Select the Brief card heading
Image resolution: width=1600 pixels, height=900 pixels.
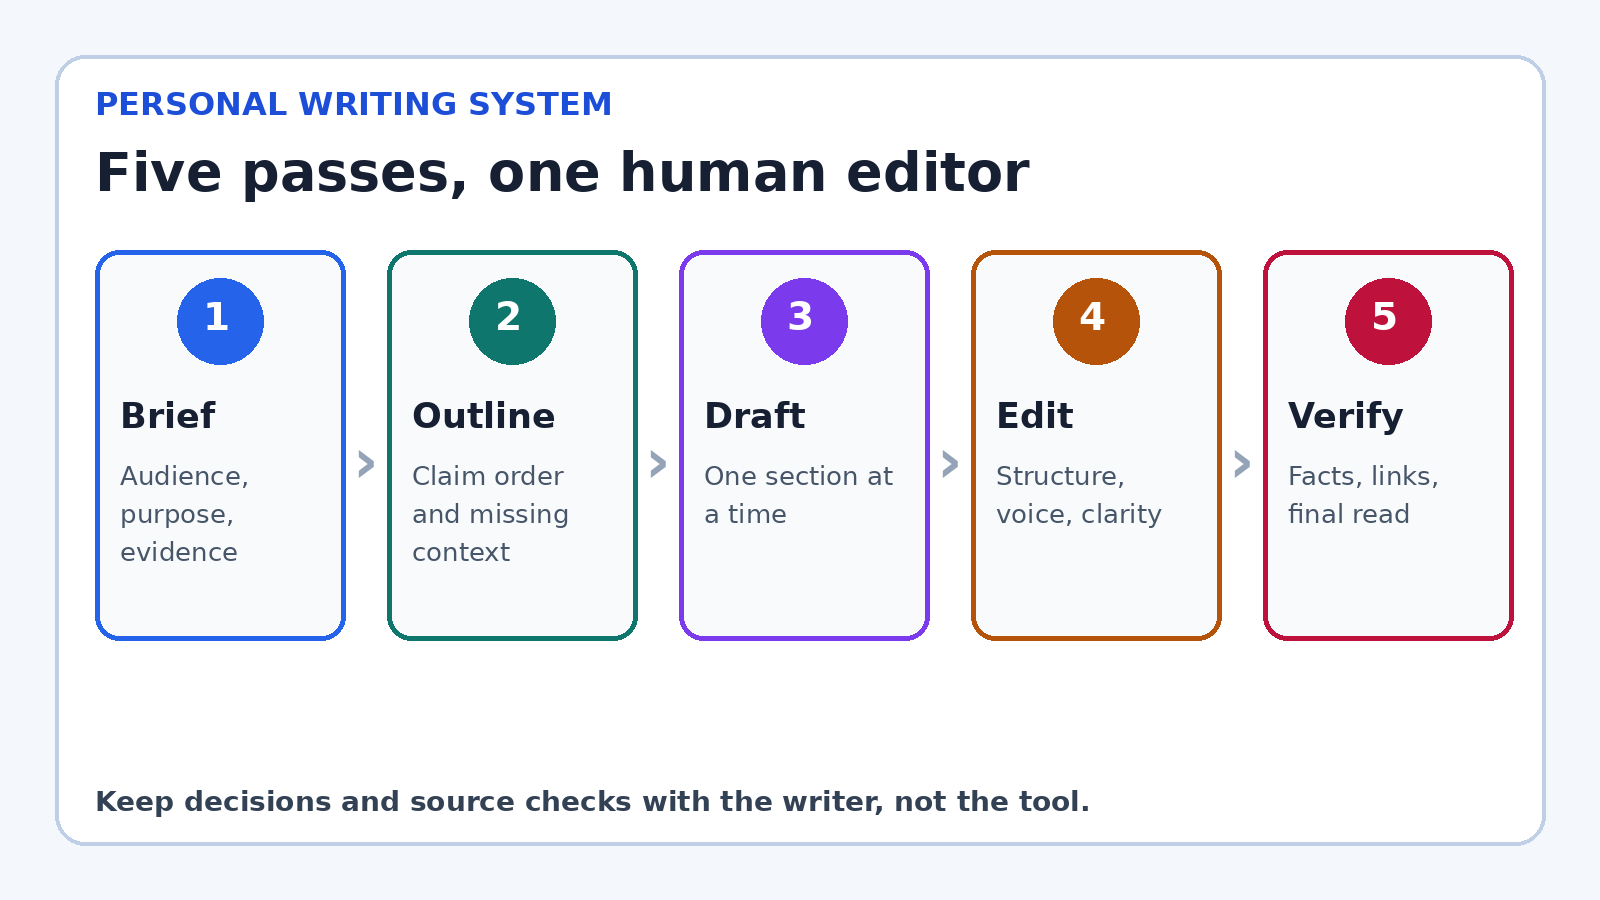pos(168,416)
